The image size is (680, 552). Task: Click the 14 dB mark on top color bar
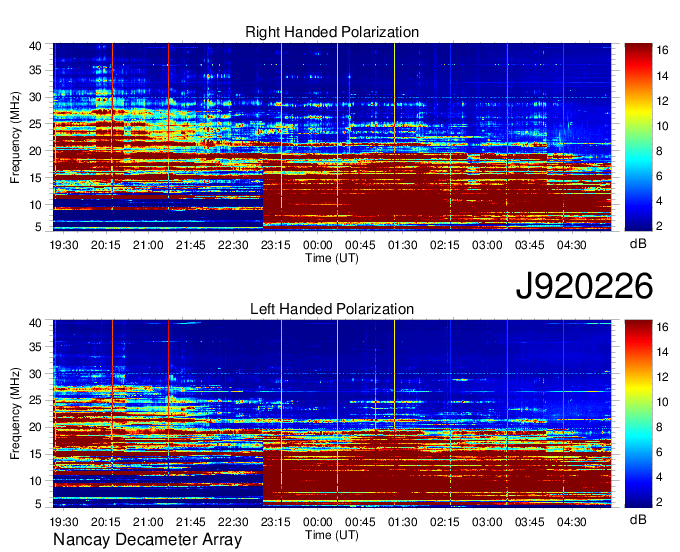point(662,76)
